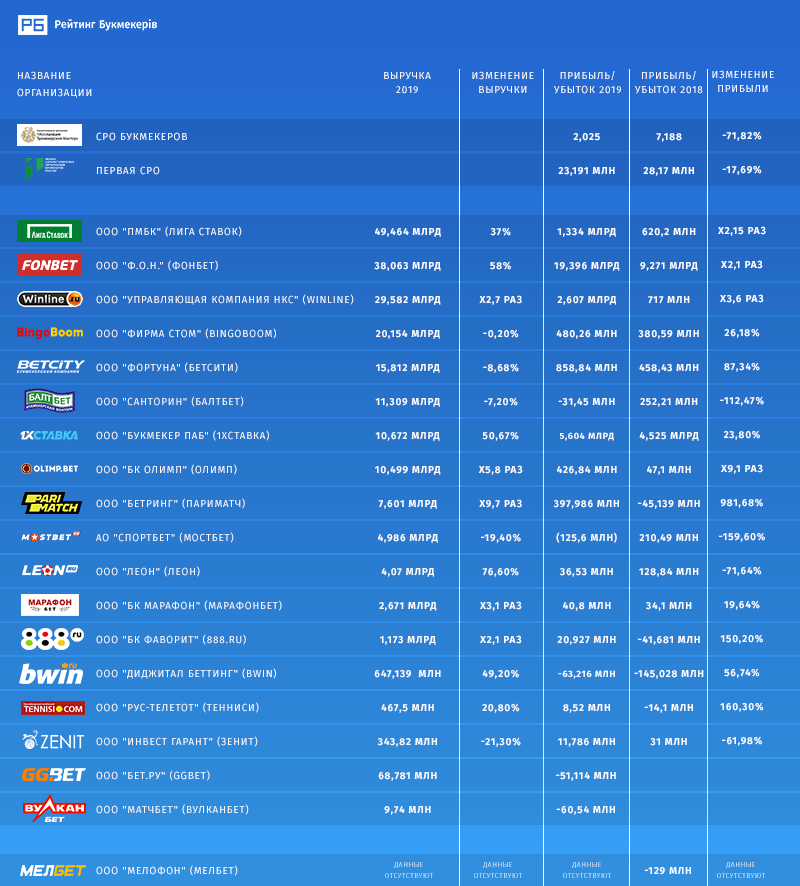Image resolution: width=800 pixels, height=886 pixels.
Task: Click the GGBET orange logo
Action: pos(50,775)
